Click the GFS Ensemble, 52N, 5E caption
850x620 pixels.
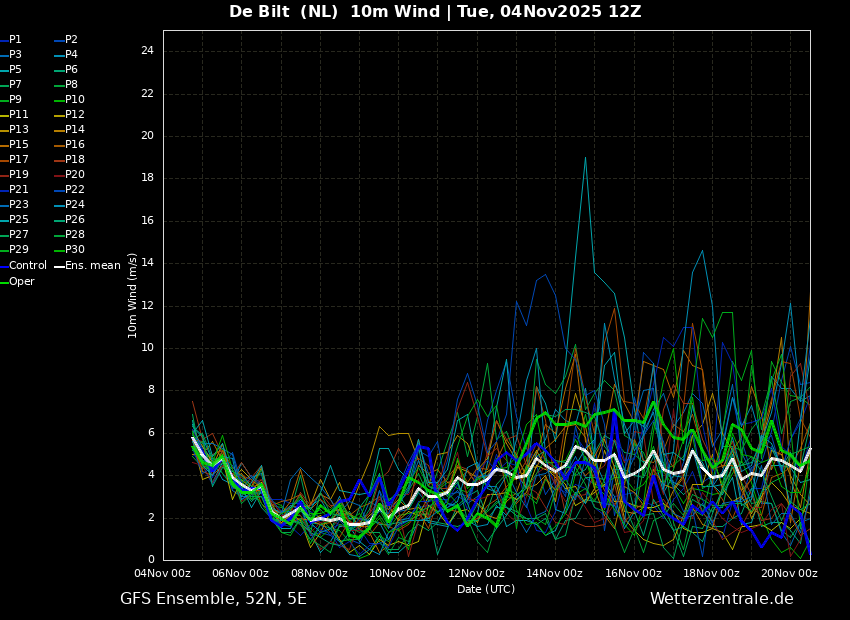point(213,599)
